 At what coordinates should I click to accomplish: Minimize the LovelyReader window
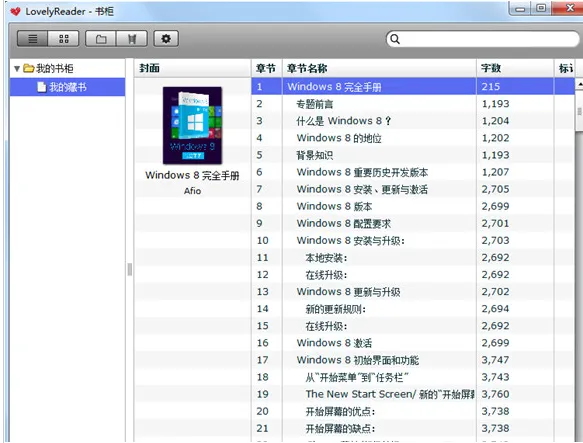520,9
